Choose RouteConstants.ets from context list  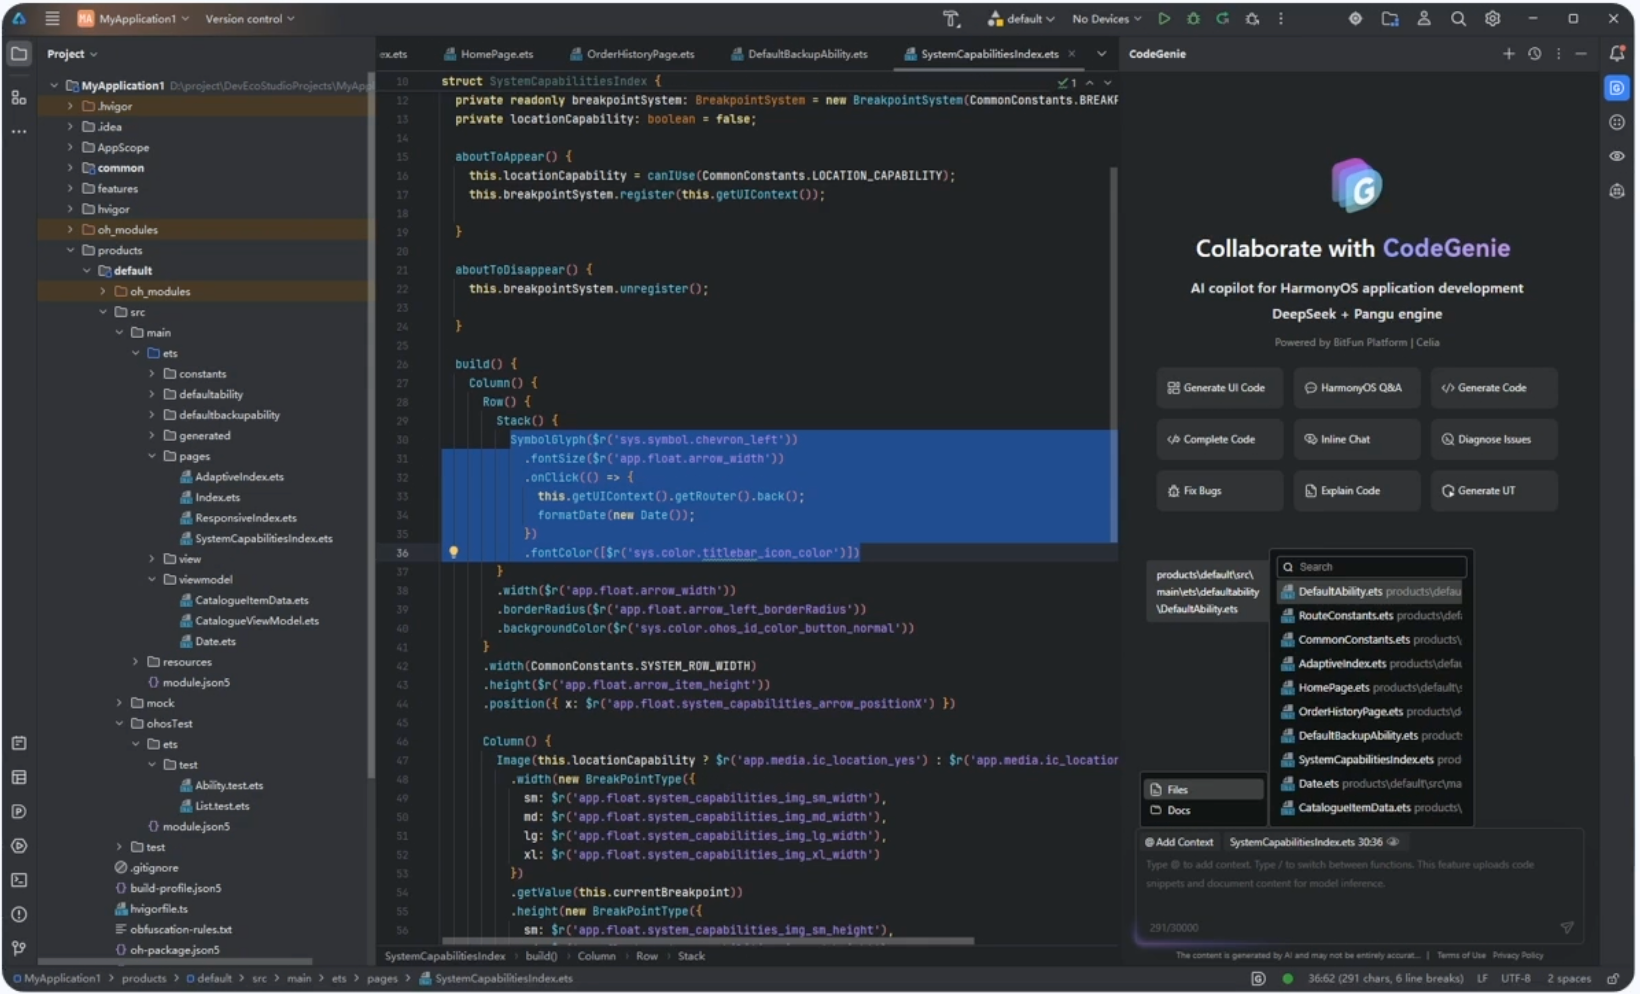pos(1372,616)
